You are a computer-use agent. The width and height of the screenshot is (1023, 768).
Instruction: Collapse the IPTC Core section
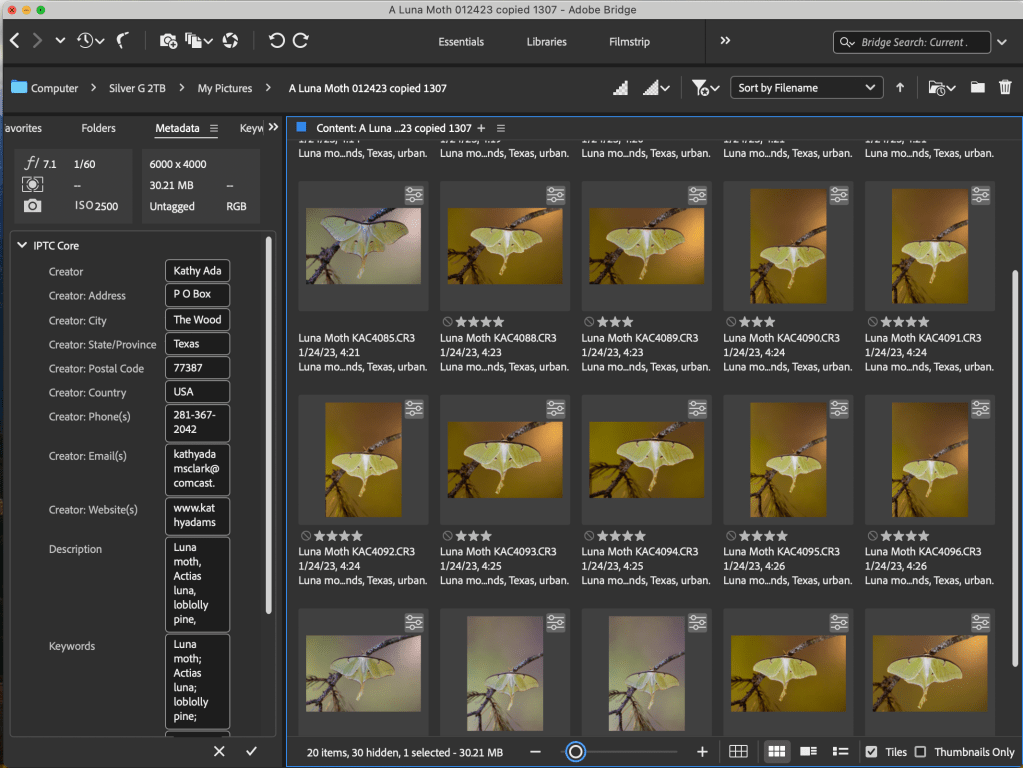(x=23, y=245)
